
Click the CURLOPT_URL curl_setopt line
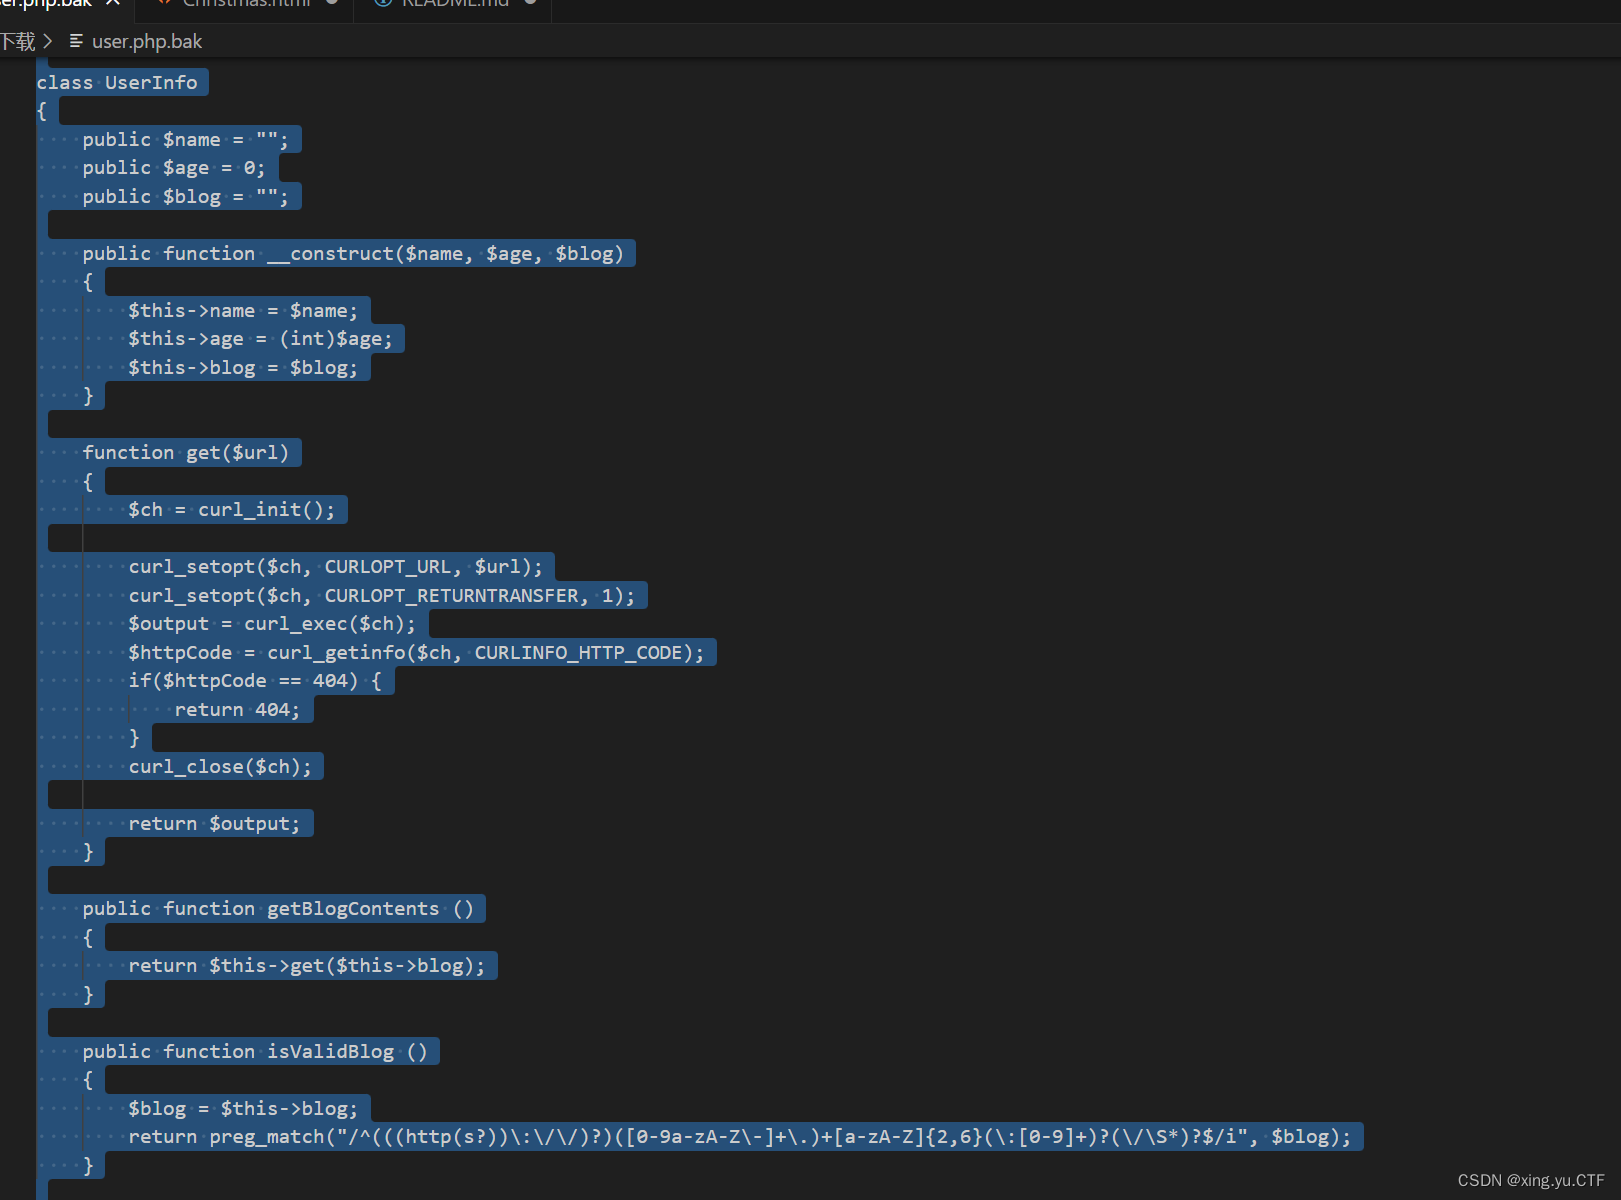click(x=336, y=567)
